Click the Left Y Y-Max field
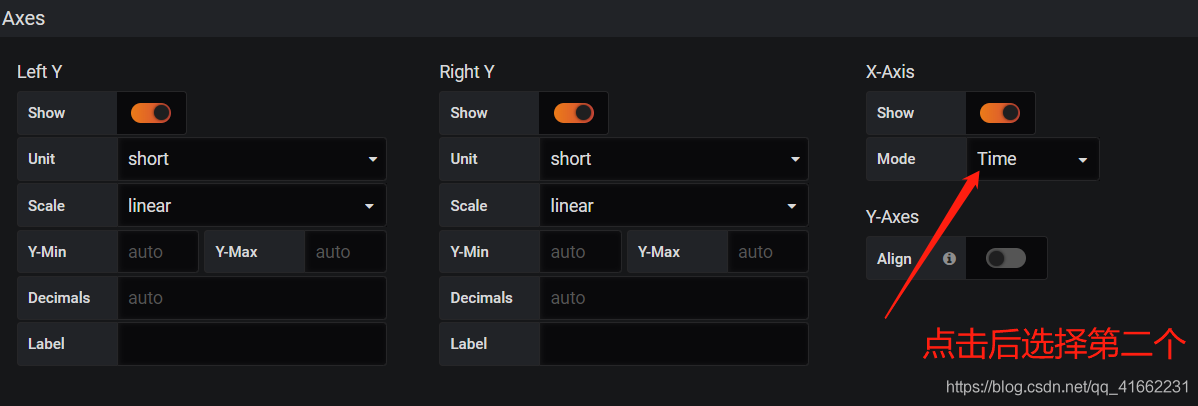Viewport: 1198px width, 406px height. [x=346, y=252]
